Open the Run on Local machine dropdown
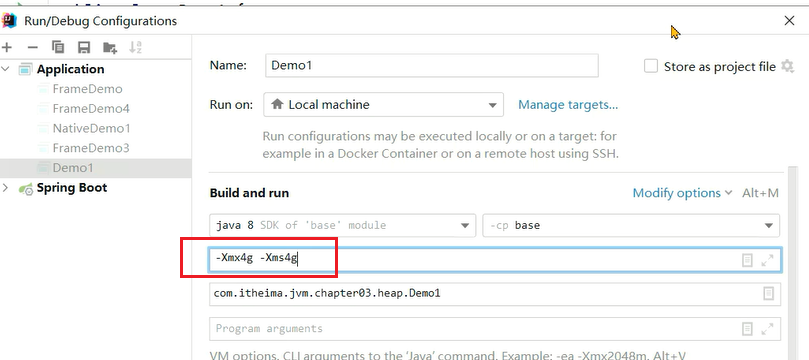The height and width of the screenshot is (360, 809). (x=383, y=105)
